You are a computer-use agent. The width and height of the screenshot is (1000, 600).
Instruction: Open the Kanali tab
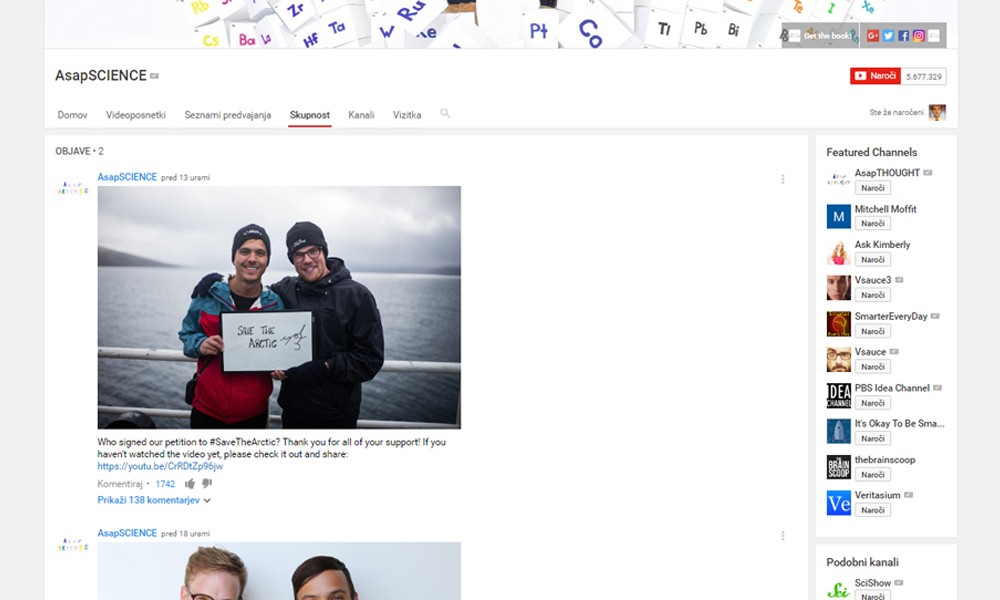pyautogui.click(x=361, y=115)
